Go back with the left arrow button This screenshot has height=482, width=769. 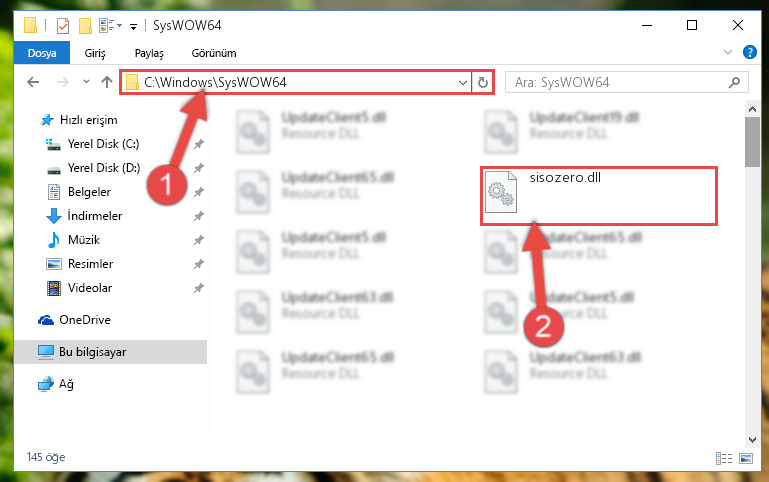point(33,82)
